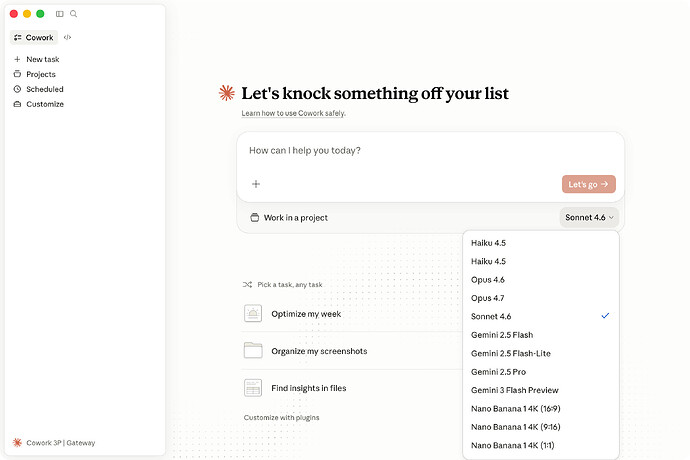The width and height of the screenshot is (690, 460).
Task: Select the Cowork tab
Action: (x=34, y=37)
